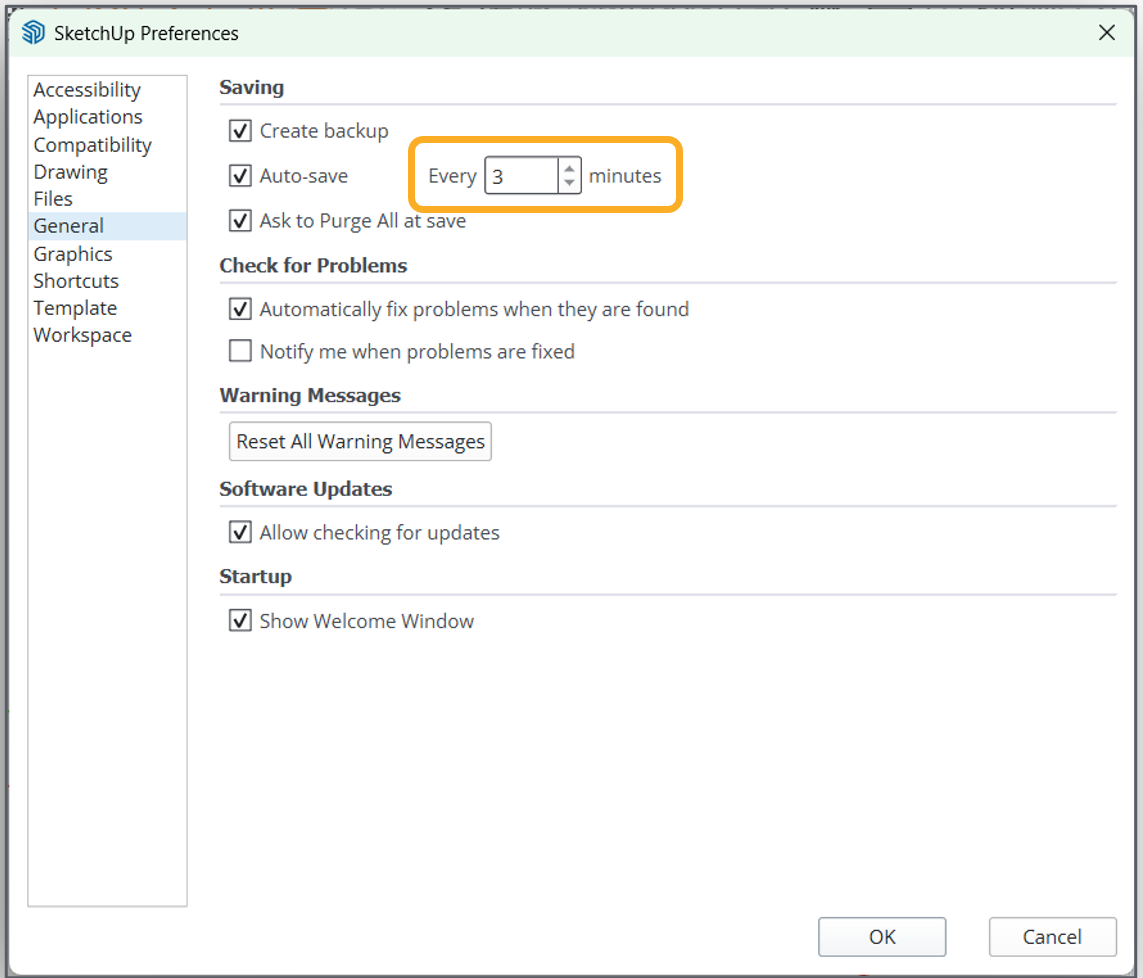The height and width of the screenshot is (978, 1143).
Task: Enable Notify me when problems are fixed
Action: pos(240,351)
